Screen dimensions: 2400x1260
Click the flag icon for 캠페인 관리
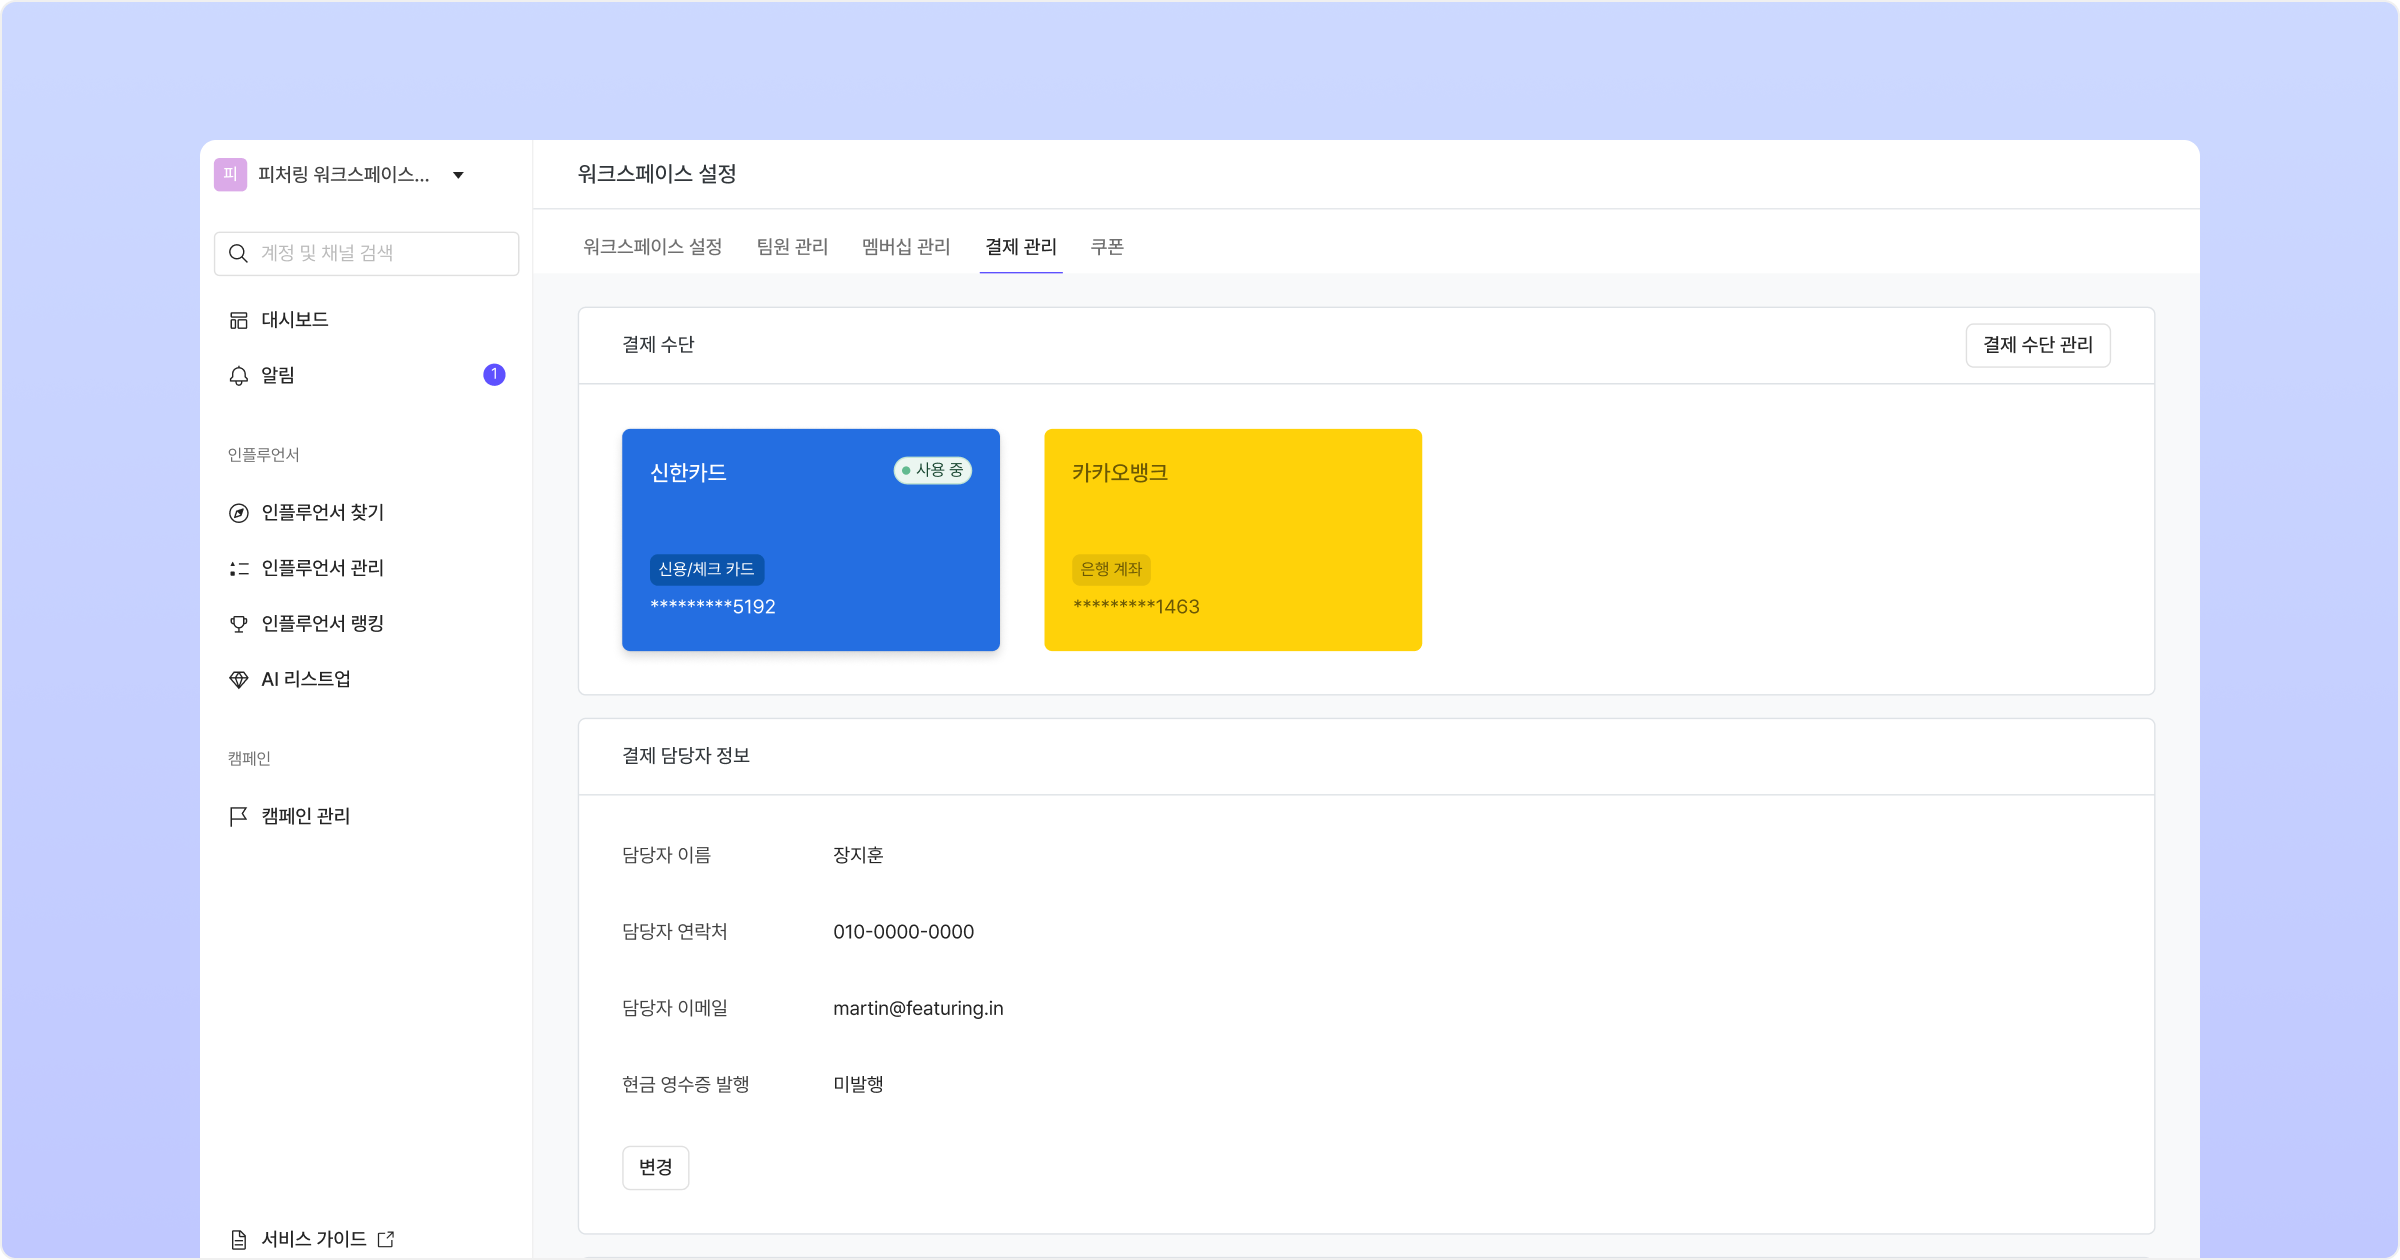coord(238,816)
